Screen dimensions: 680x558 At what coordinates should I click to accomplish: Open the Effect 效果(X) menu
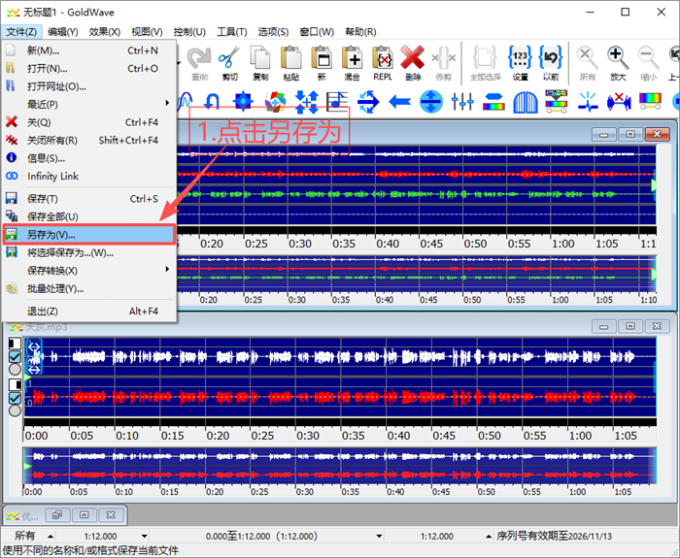click(x=105, y=32)
